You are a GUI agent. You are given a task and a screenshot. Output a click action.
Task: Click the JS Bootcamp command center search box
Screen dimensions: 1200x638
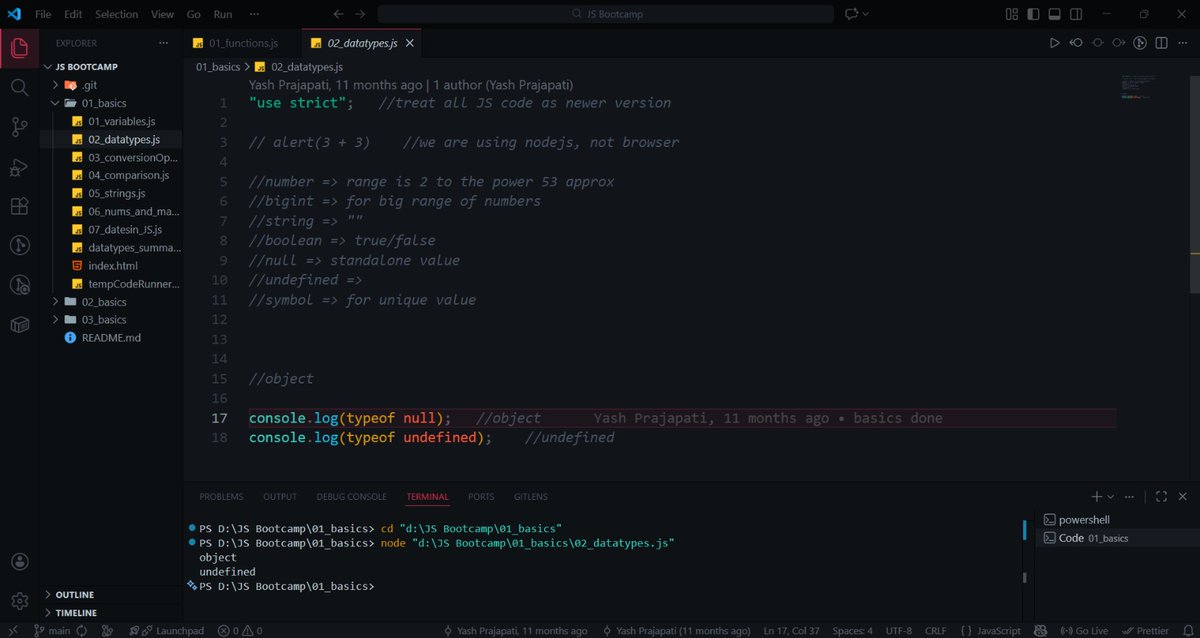[x=605, y=14]
